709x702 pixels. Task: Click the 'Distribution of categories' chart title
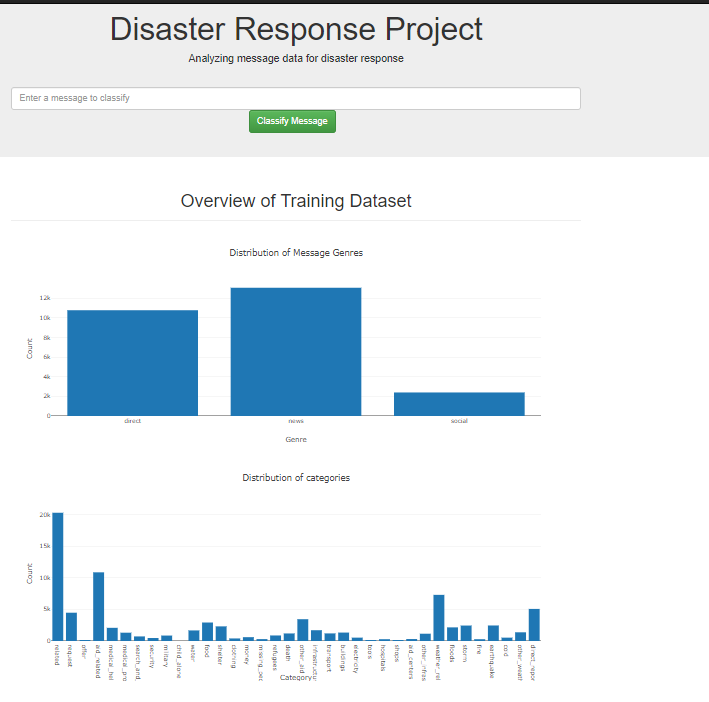coord(296,478)
